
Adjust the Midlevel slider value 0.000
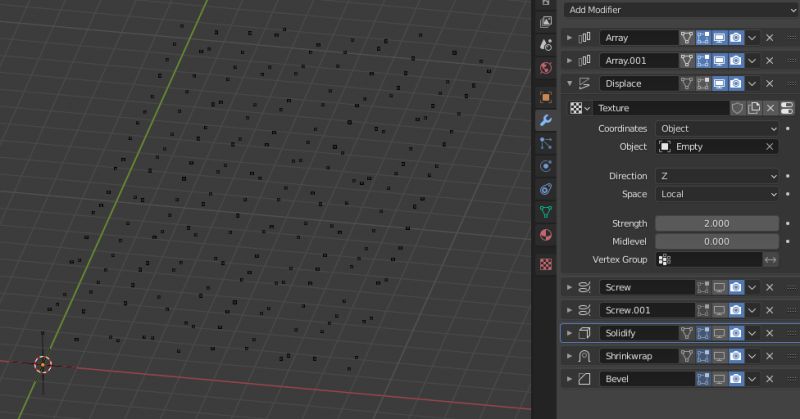717,242
